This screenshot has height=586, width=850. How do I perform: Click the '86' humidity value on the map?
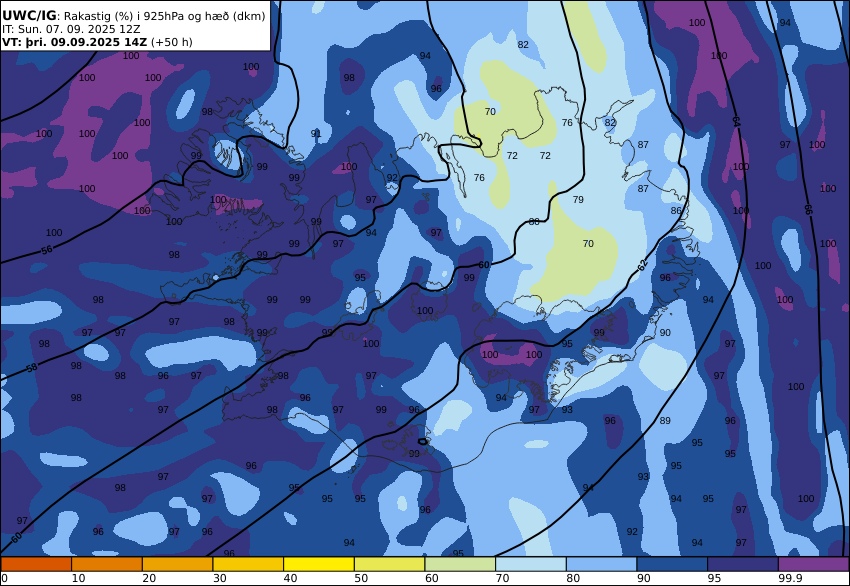(676, 210)
